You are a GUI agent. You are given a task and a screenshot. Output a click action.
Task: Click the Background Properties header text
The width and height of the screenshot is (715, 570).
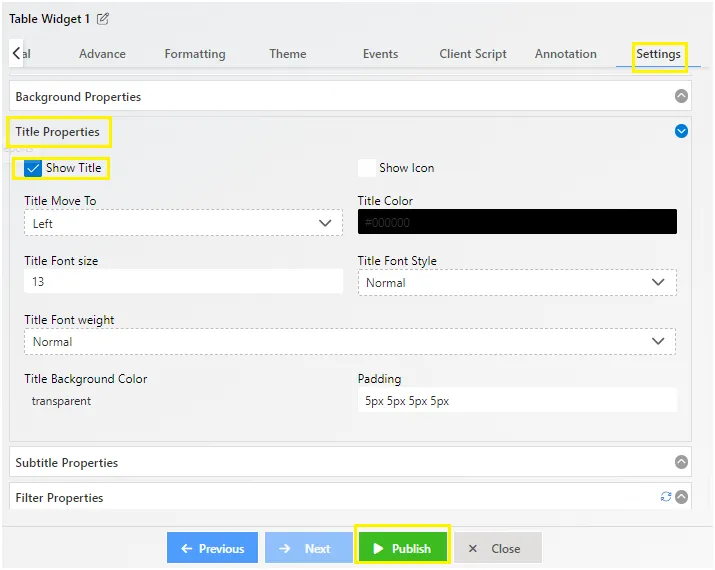click(x=78, y=97)
